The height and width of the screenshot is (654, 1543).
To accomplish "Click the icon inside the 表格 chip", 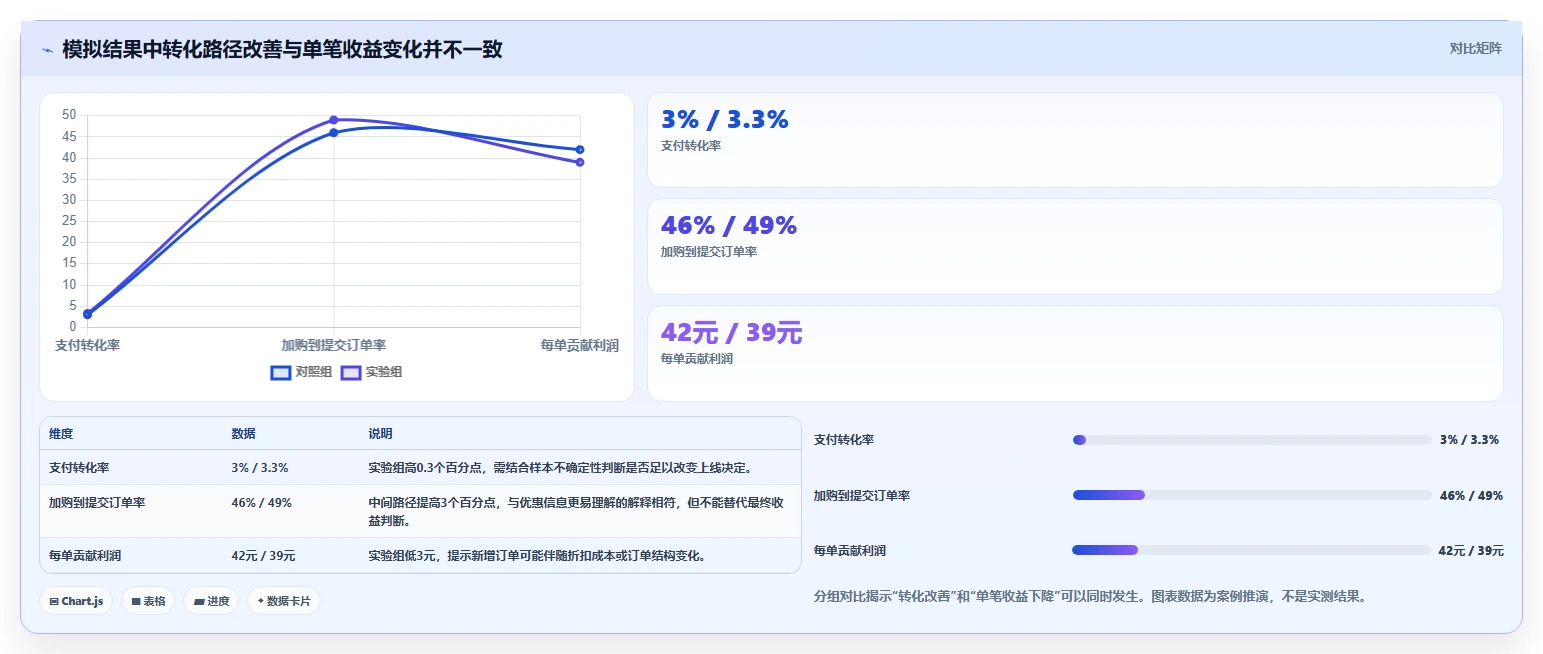I will [136, 602].
